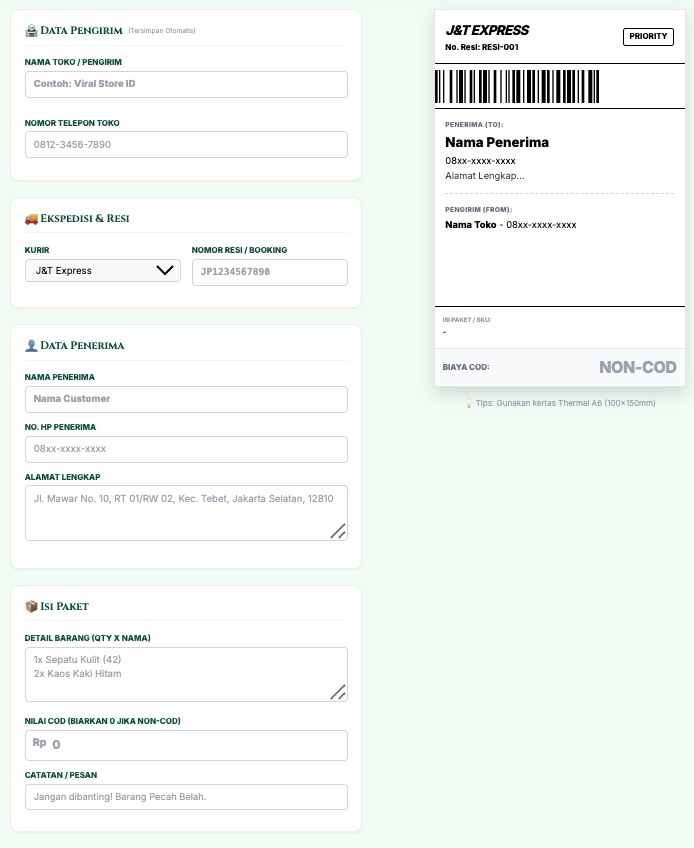
Task: Click the resize grip on Alamat Lengkap textarea
Action: point(340,531)
